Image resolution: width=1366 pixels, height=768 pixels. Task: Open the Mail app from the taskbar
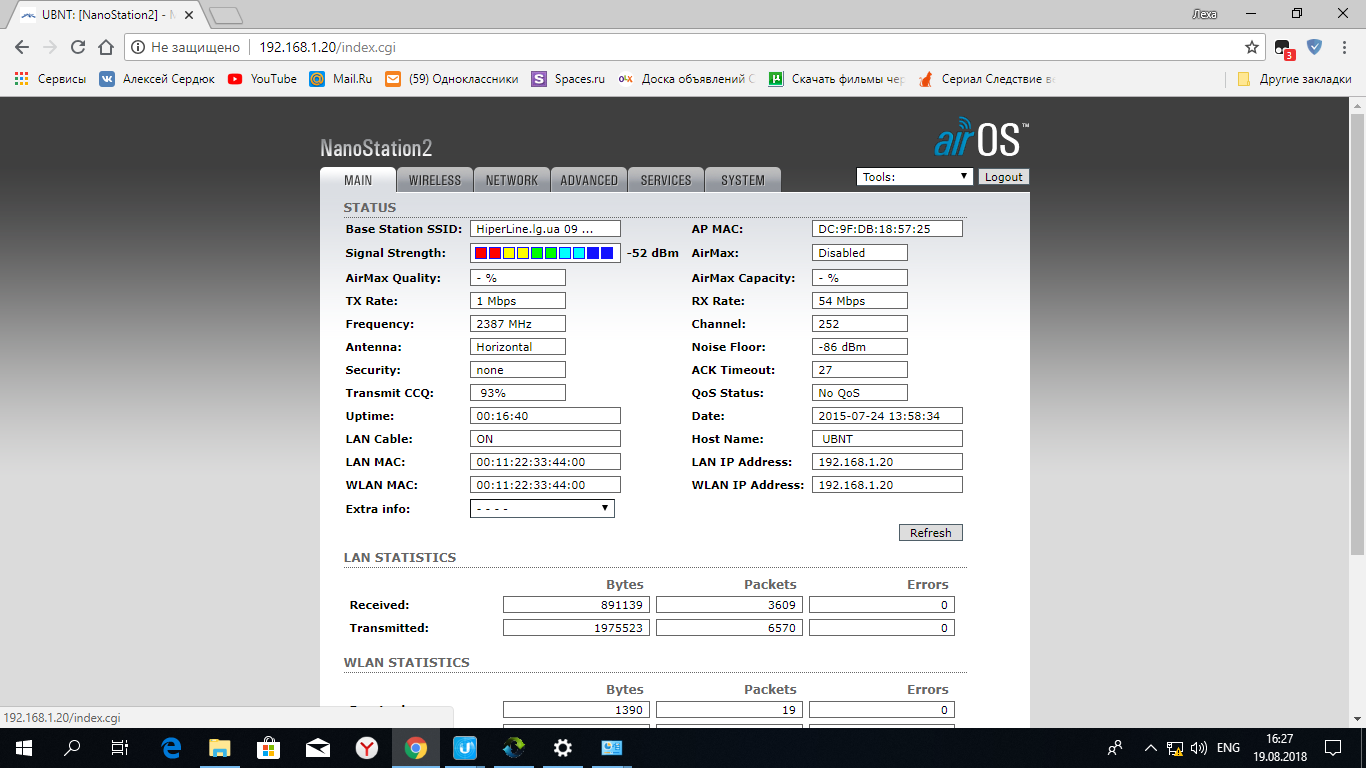[x=317, y=747]
